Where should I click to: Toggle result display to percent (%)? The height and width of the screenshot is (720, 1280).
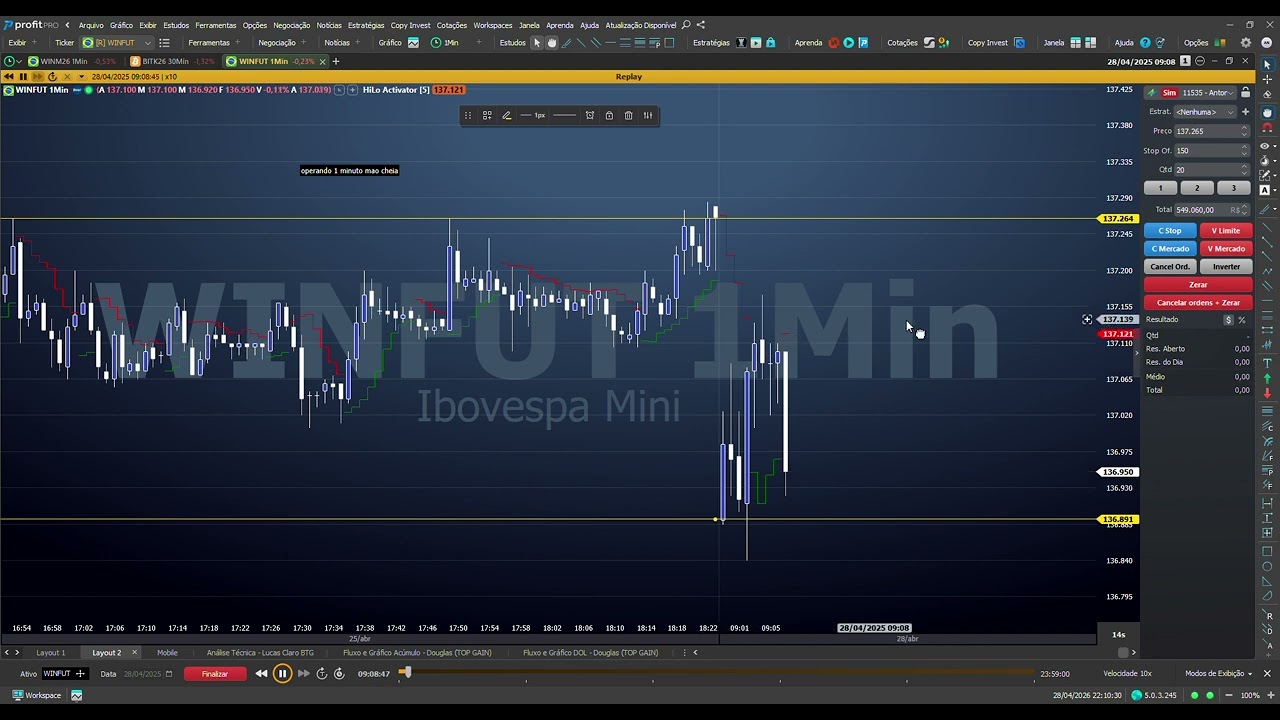pyautogui.click(x=1242, y=320)
